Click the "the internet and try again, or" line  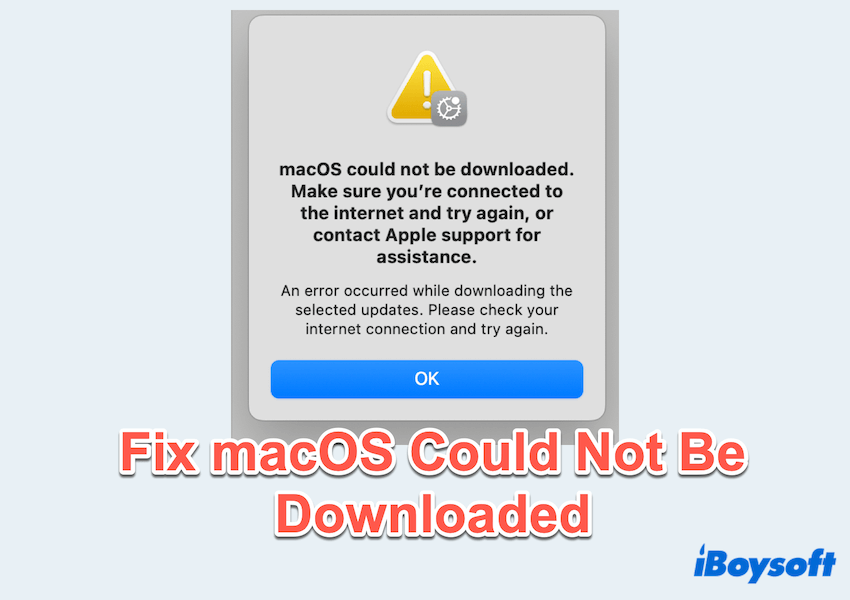[x=427, y=213]
